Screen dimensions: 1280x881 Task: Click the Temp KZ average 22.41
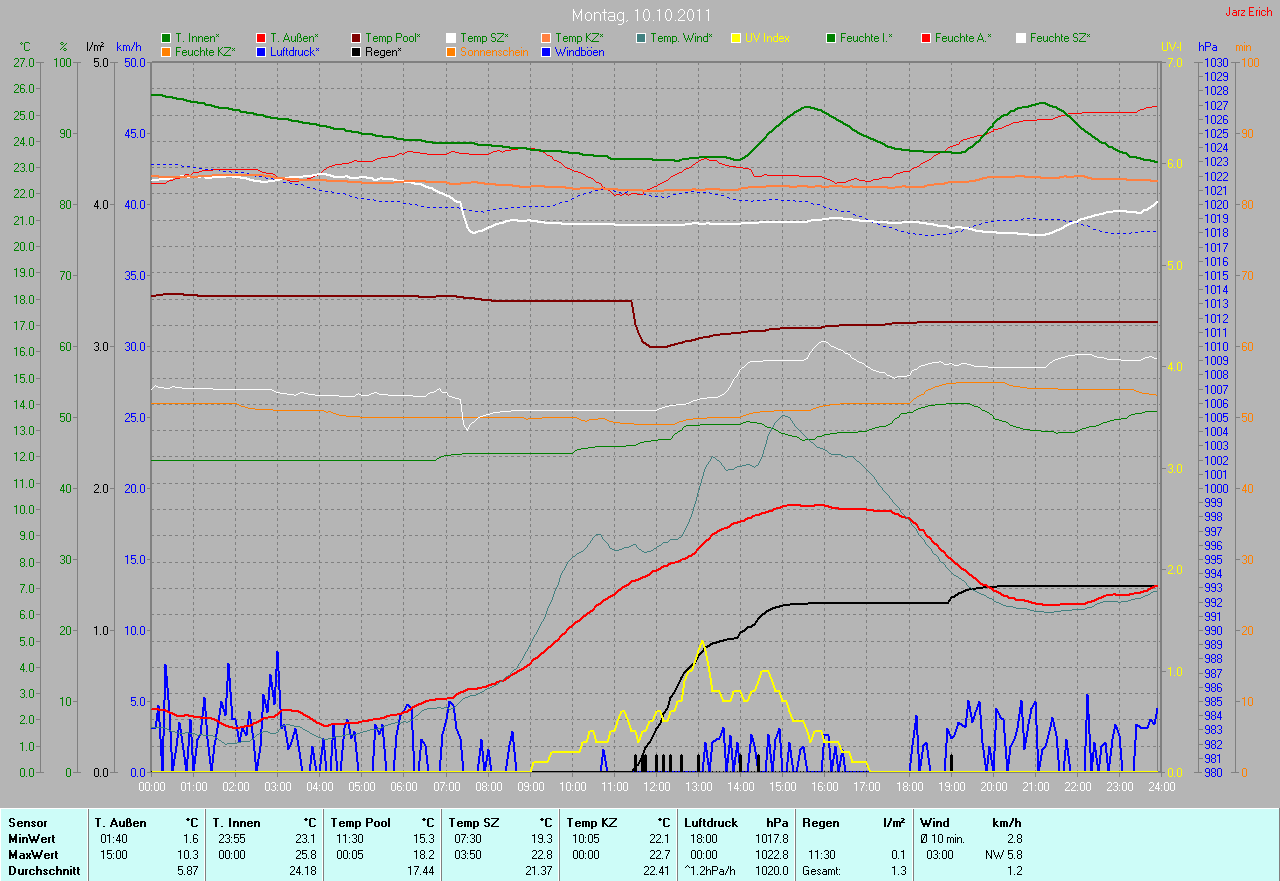pos(655,871)
